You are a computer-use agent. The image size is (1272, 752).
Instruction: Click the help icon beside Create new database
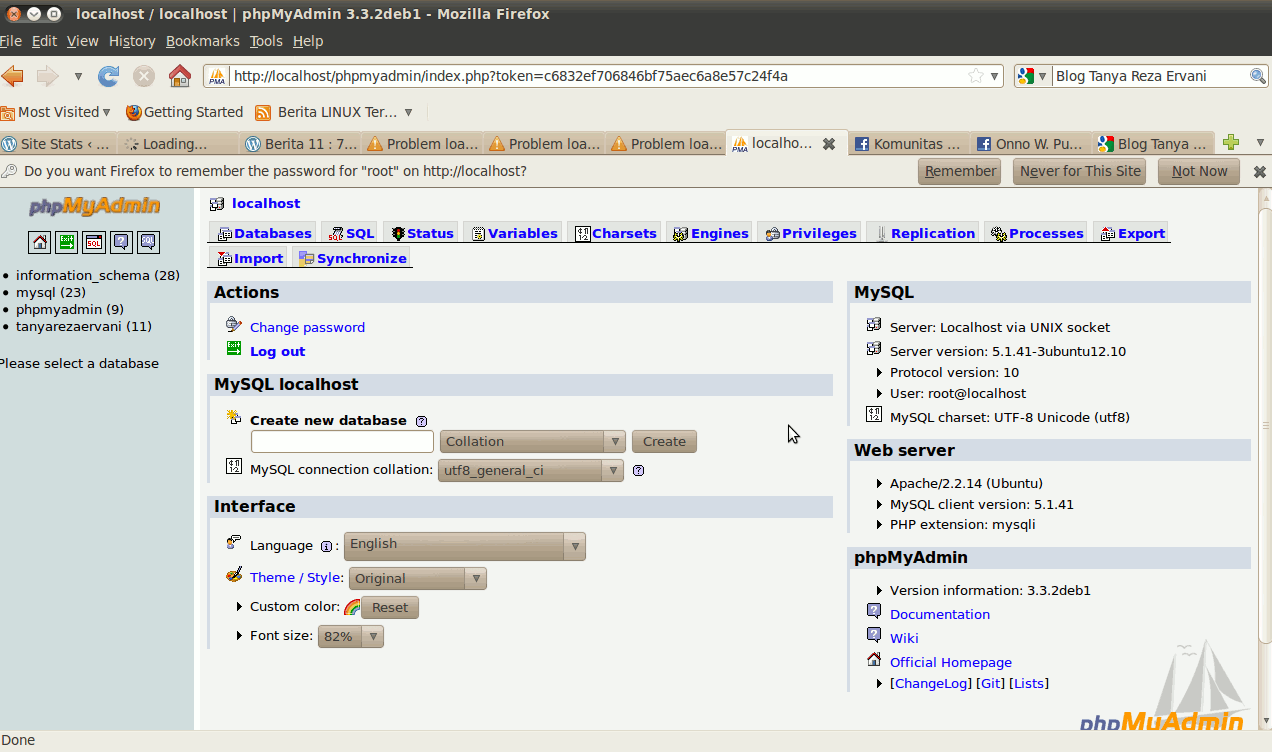[x=421, y=421]
